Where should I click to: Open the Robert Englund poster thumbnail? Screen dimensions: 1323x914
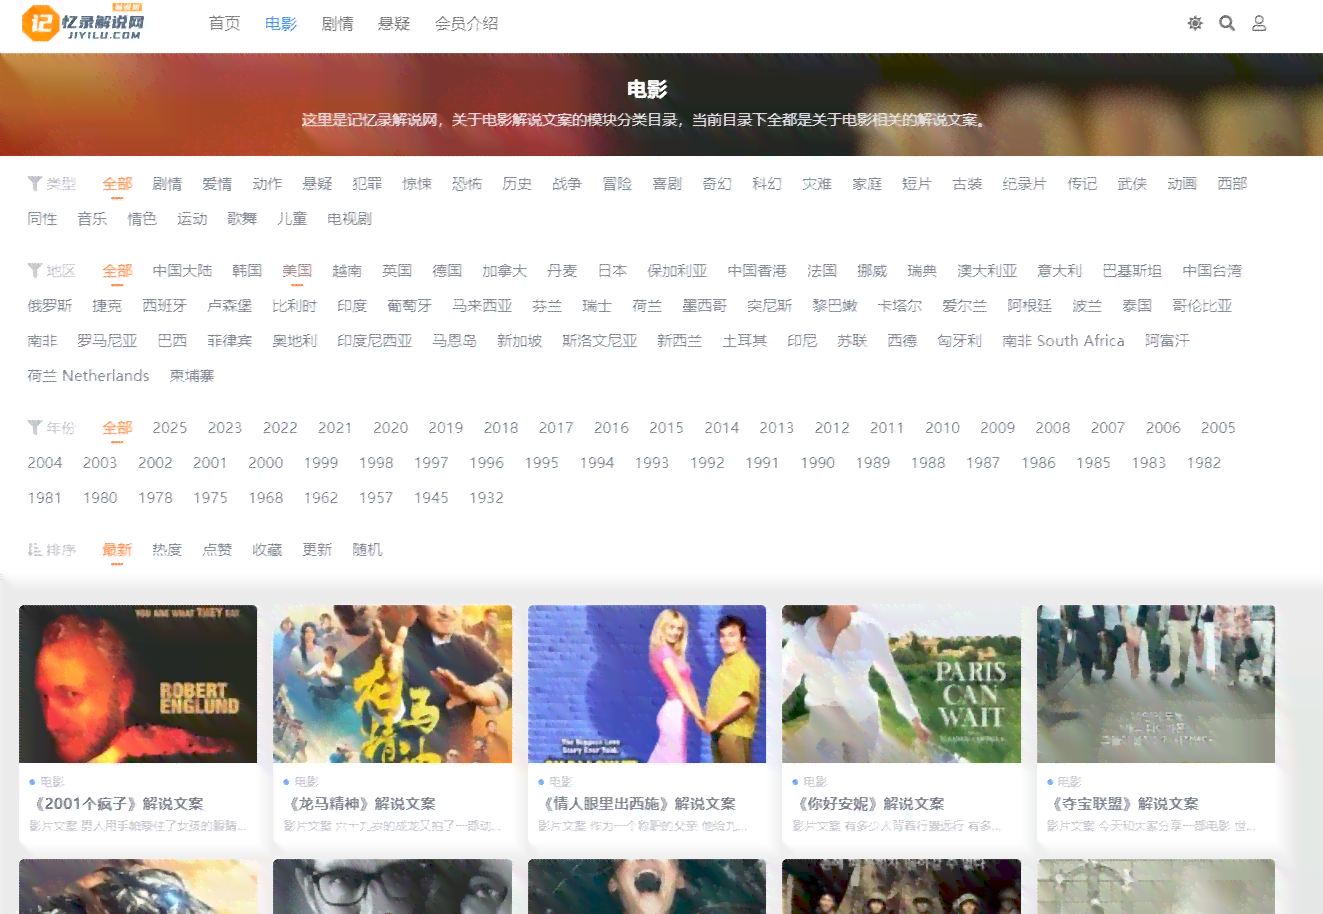click(138, 684)
